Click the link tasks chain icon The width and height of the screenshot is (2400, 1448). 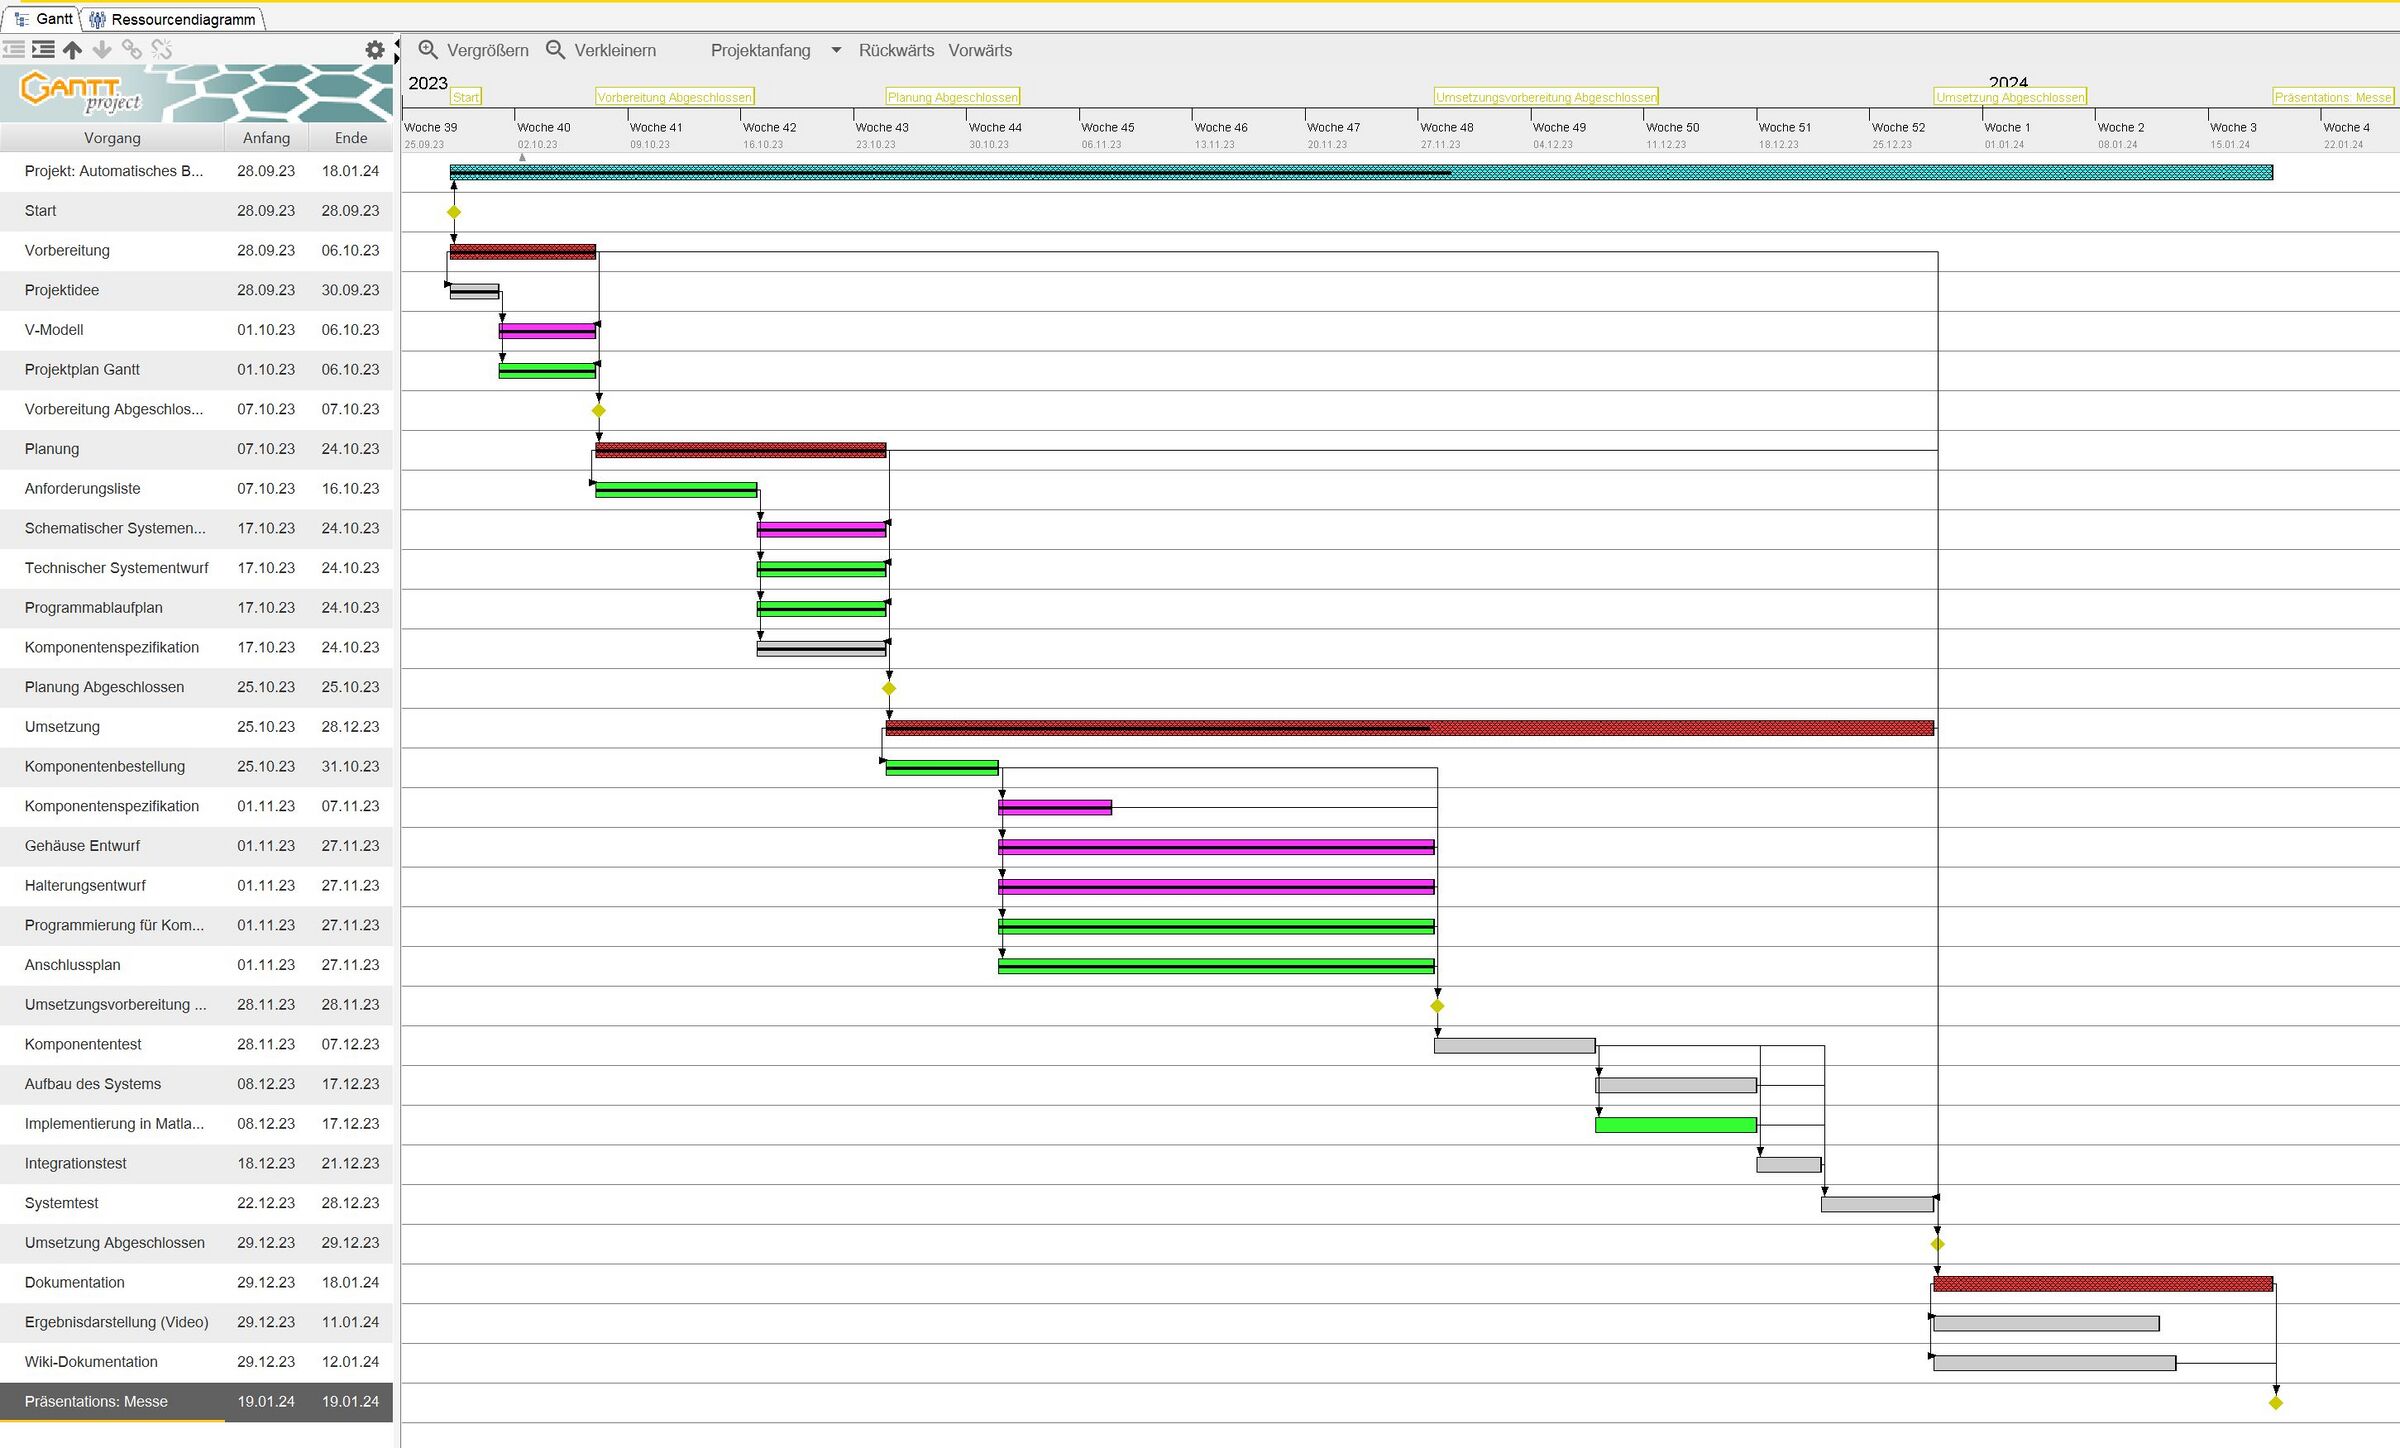tap(131, 49)
